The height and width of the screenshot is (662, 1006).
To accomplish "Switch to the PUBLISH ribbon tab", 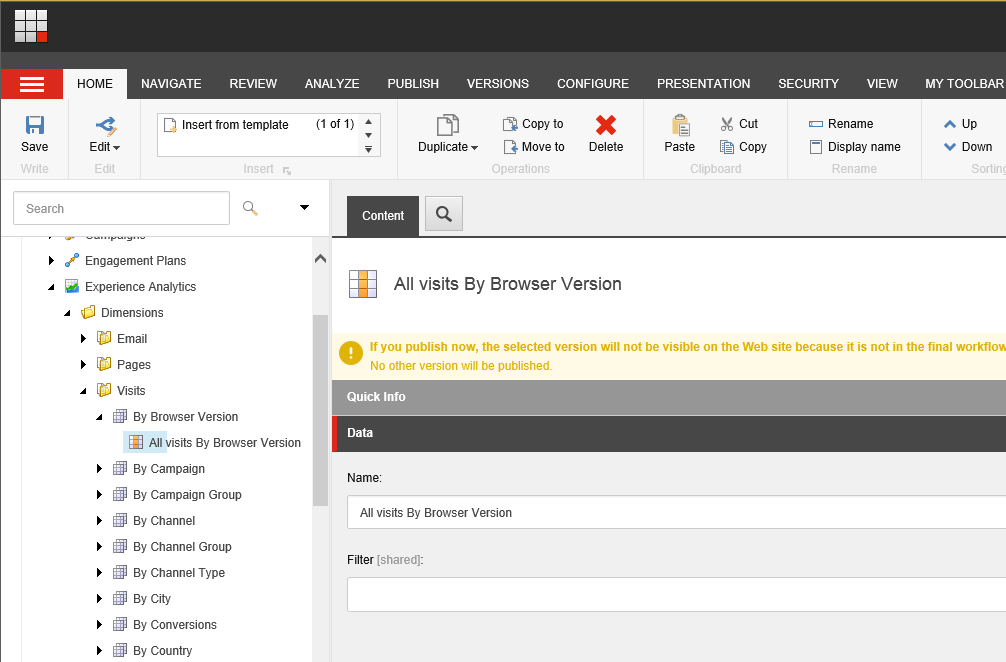I will coord(413,84).
